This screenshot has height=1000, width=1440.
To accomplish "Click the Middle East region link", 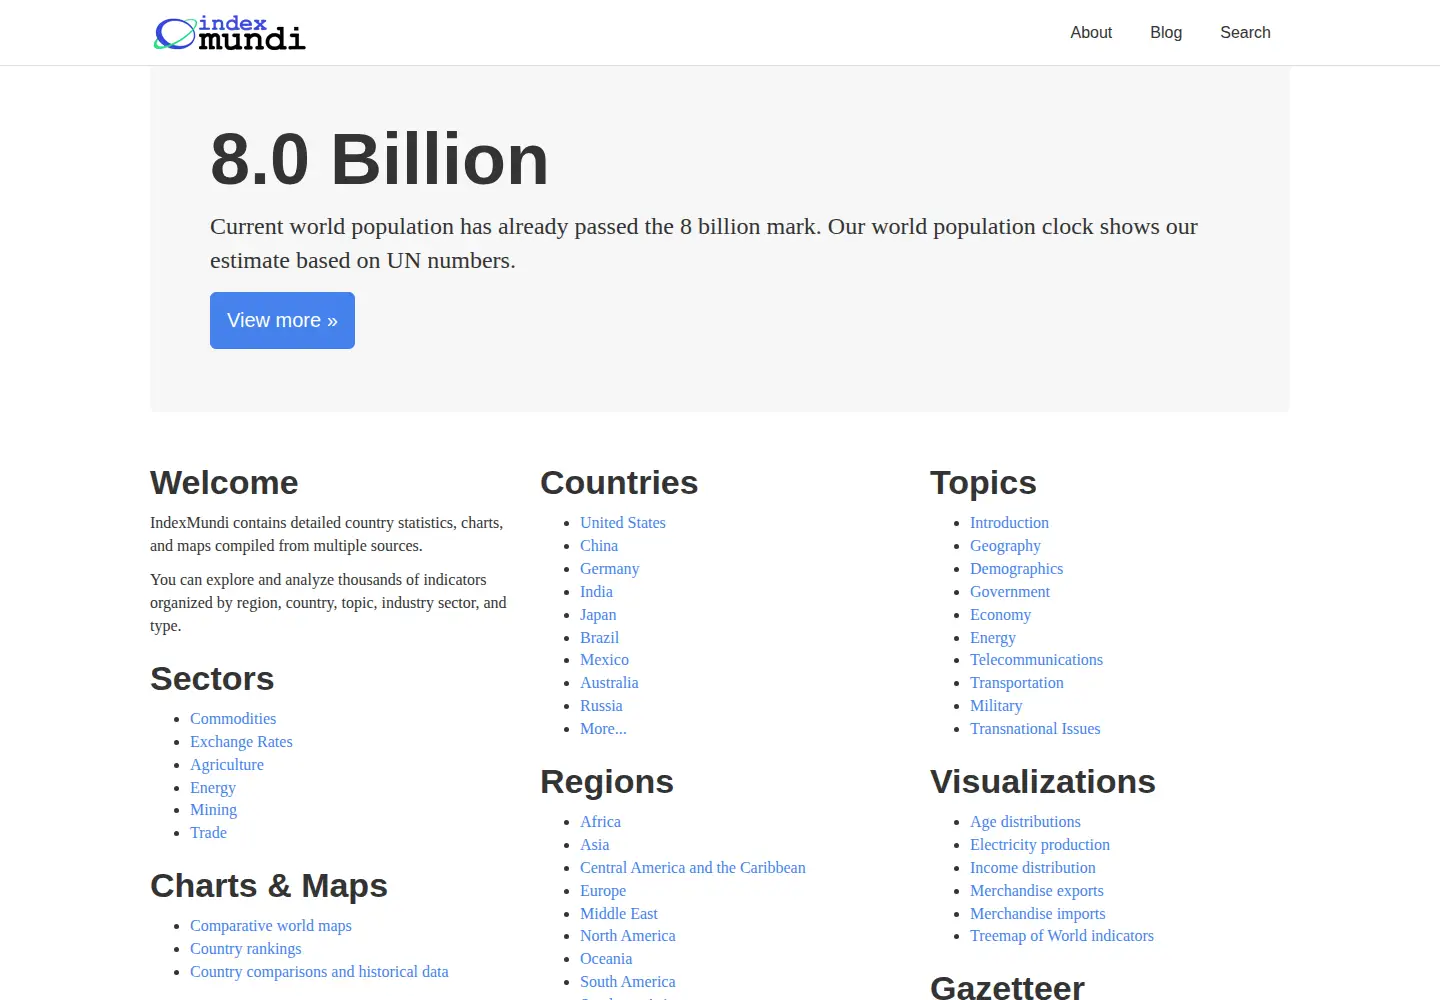I will pyautogui.click(x=619, y=914).
